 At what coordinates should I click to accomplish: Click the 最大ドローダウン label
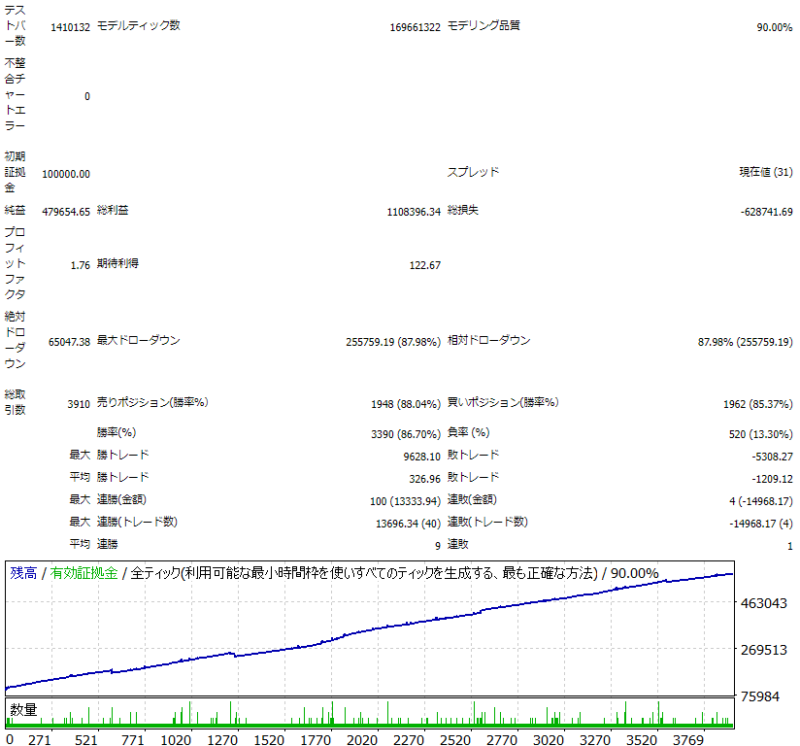(x=138, y=341)
